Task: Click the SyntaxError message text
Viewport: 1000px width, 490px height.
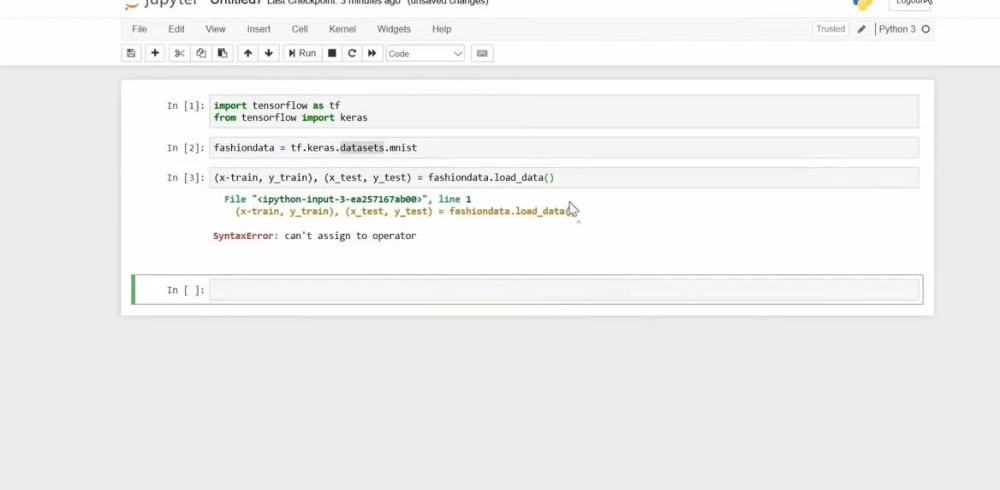Action: pos(314,235)
